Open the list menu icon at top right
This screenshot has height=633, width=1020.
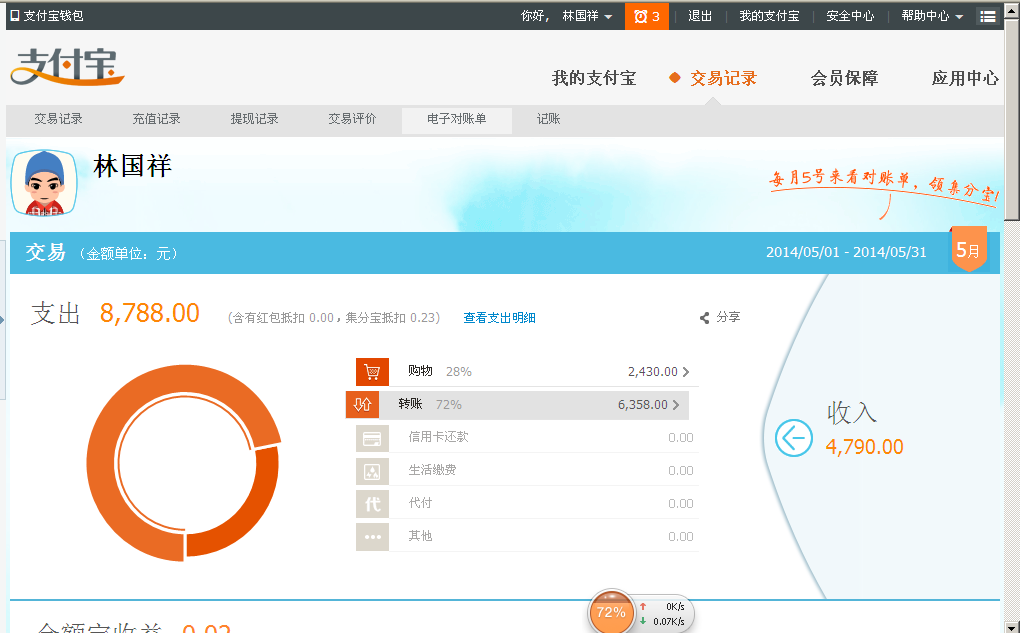pos(988,16)
